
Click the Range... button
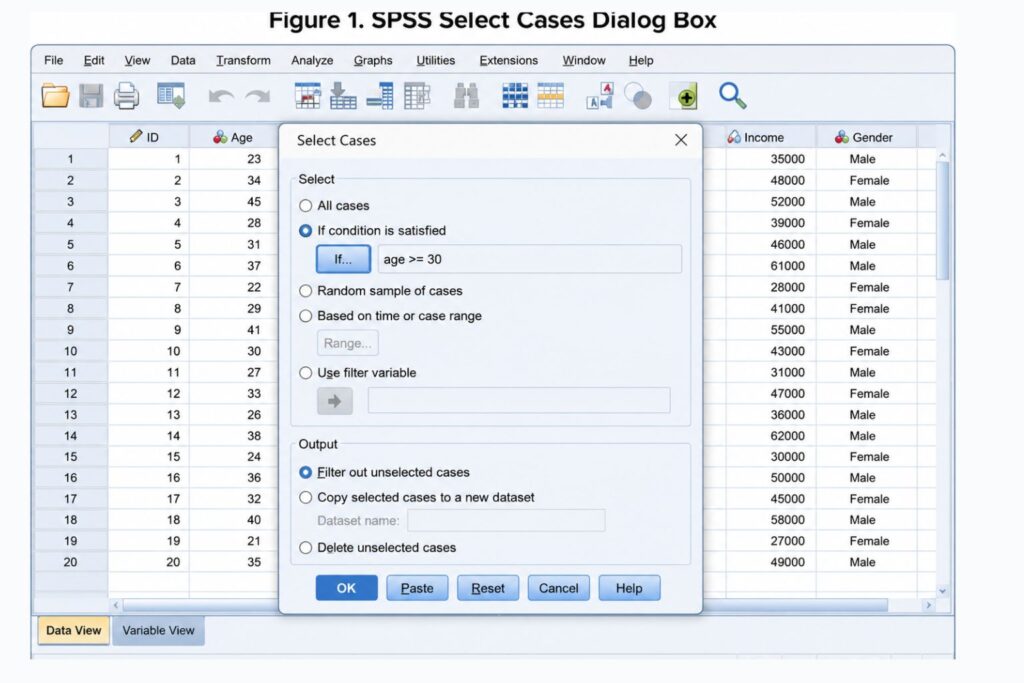click(347, 343)
